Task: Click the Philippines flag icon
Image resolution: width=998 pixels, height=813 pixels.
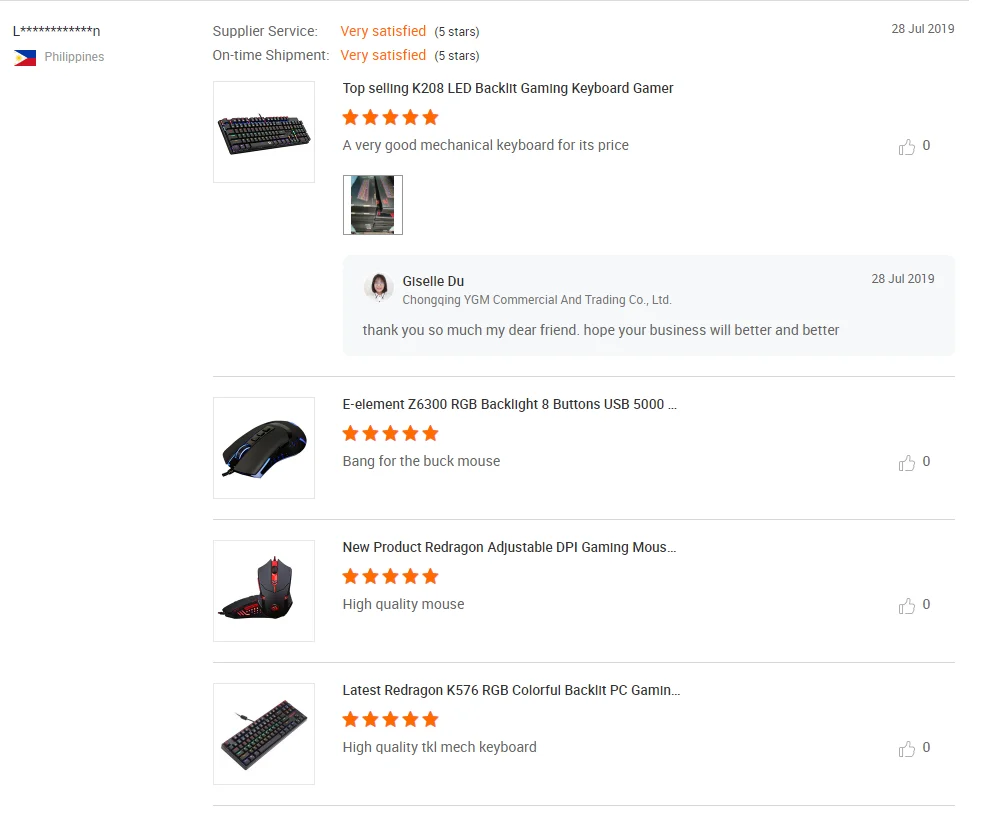Action: pos(25,58)
